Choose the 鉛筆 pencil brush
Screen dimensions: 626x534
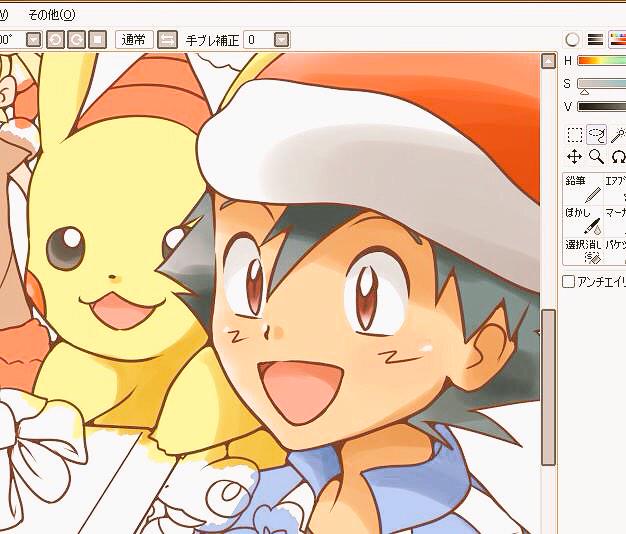click(x=583, y=189)
